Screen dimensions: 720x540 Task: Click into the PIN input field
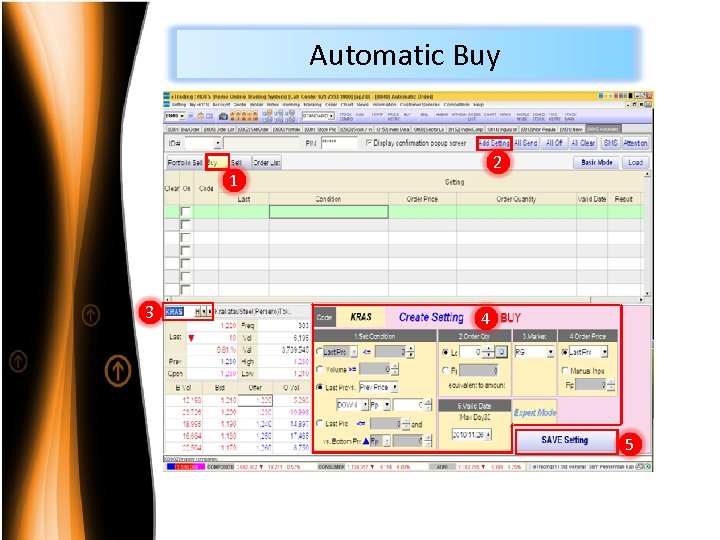339,143
